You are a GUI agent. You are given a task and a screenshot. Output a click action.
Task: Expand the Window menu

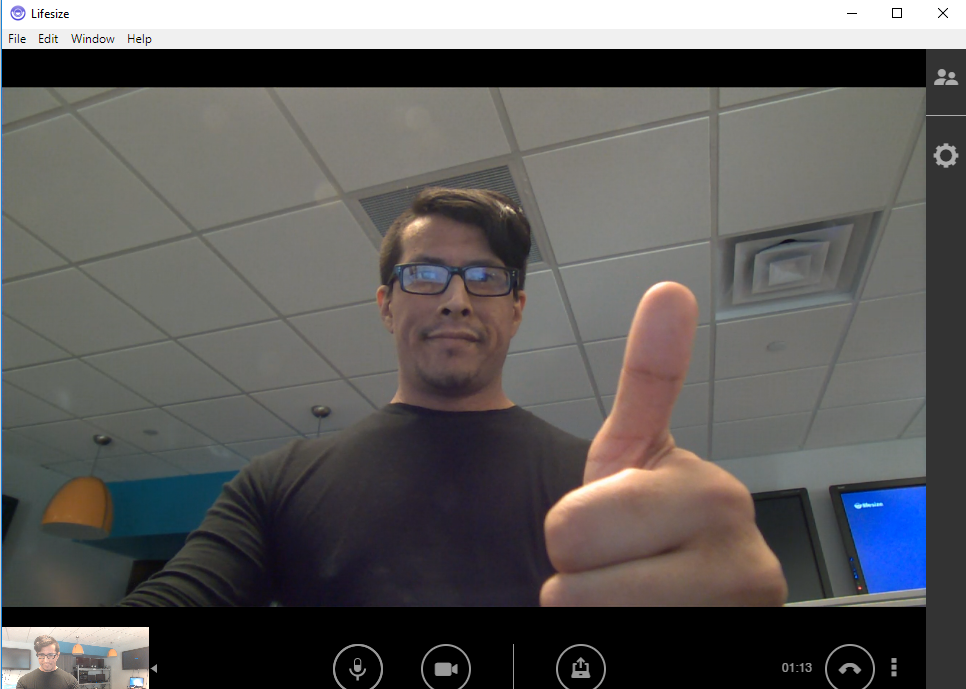pyautogui.click(x=92, y=38)
